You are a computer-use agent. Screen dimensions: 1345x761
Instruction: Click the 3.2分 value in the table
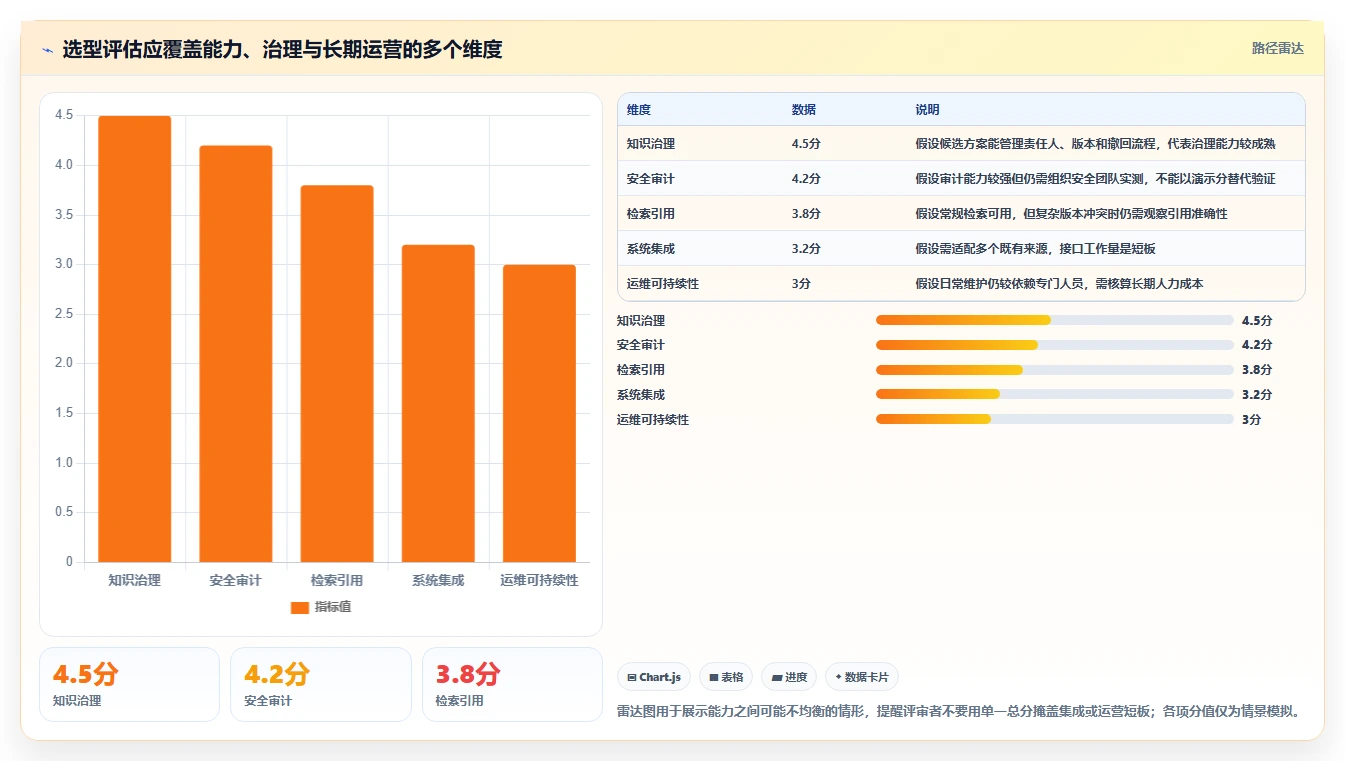806,249
